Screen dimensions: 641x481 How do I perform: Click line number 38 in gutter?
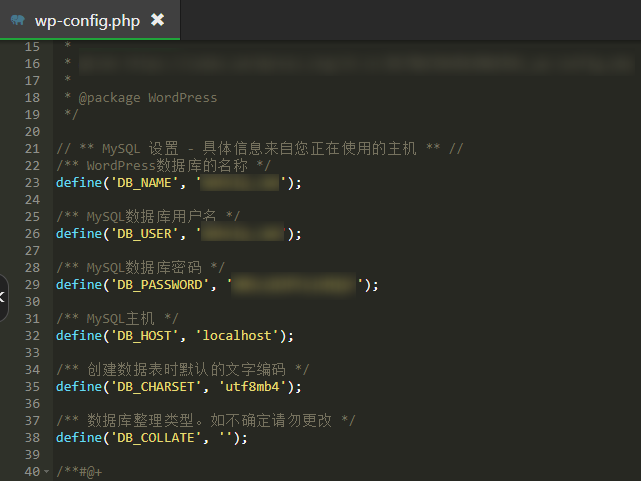(32, 438)
